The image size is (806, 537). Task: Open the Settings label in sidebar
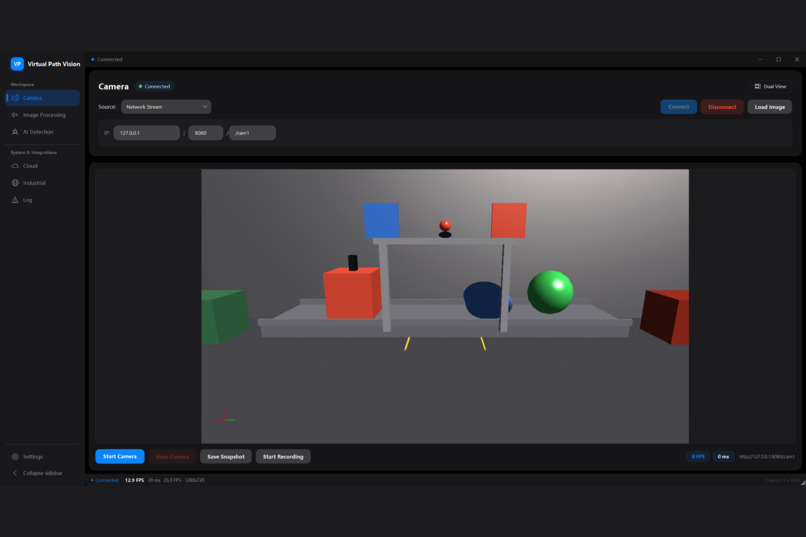tap(33, 457)
